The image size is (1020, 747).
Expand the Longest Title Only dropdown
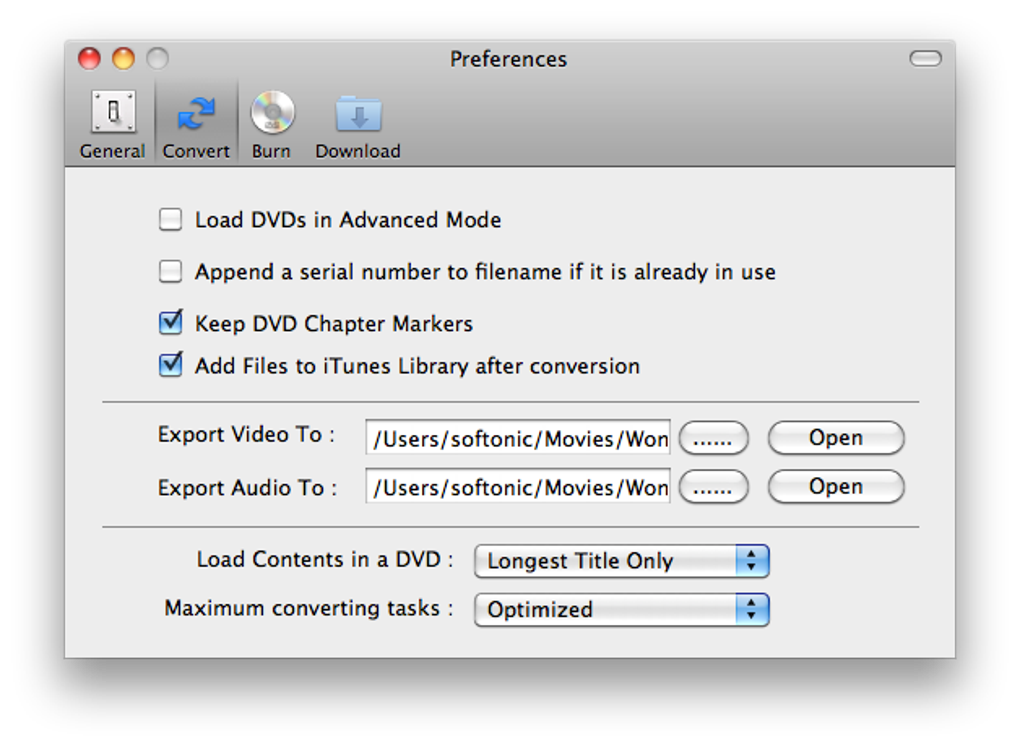(621, 561)
